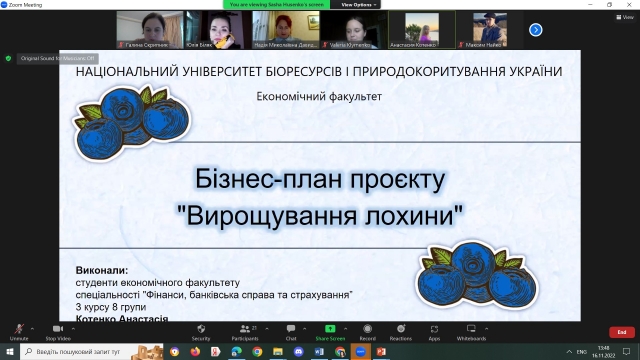Screen dimensions: 640x360
Task: Open second Chrome profile icon in taskbar
Action: (340, 351)
